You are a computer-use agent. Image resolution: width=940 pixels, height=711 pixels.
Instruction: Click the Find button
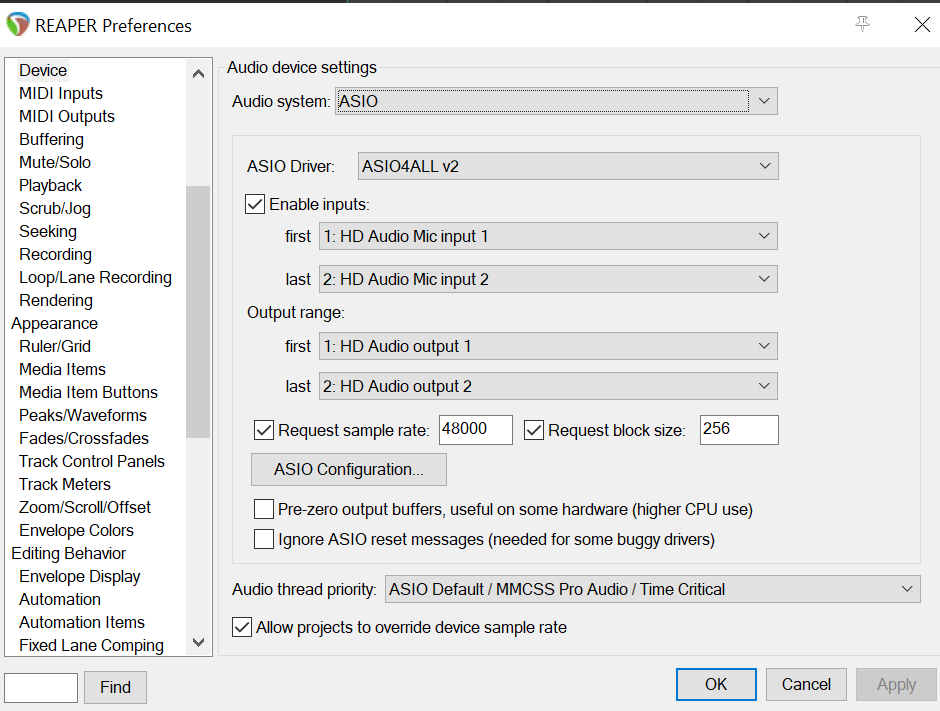[115, 687]
